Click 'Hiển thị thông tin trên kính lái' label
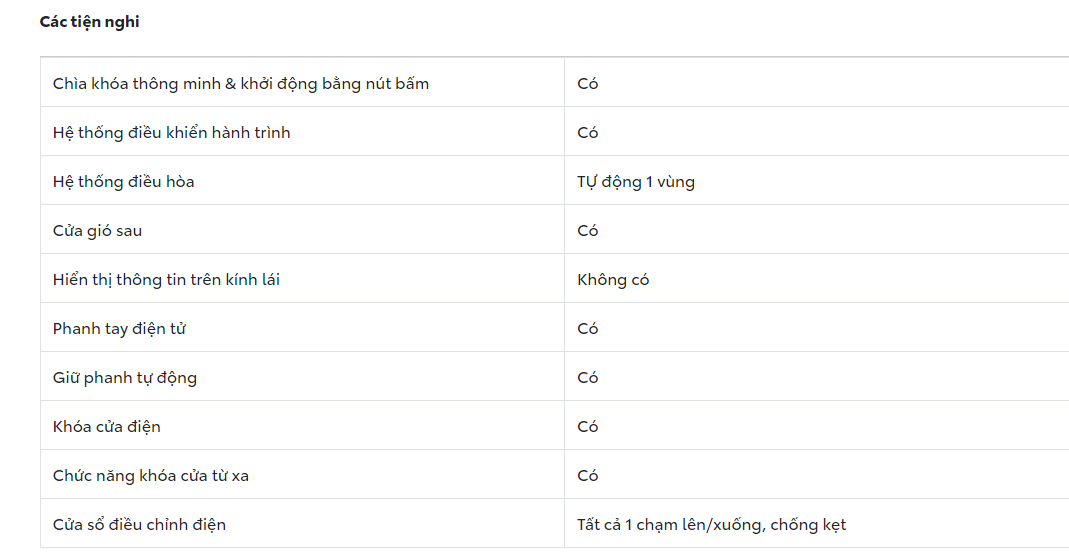Screen dimensions: 1069x558 pos(166,280)
